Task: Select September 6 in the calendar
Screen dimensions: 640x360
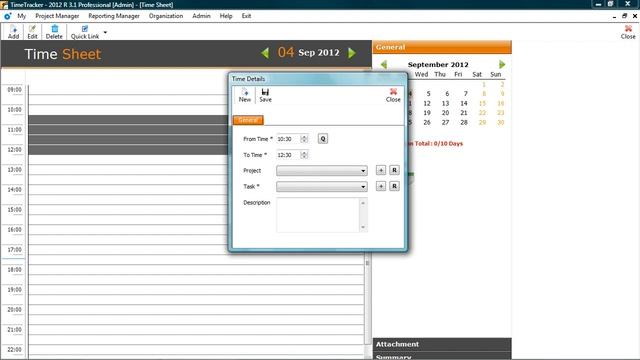Action: [447, 94]
